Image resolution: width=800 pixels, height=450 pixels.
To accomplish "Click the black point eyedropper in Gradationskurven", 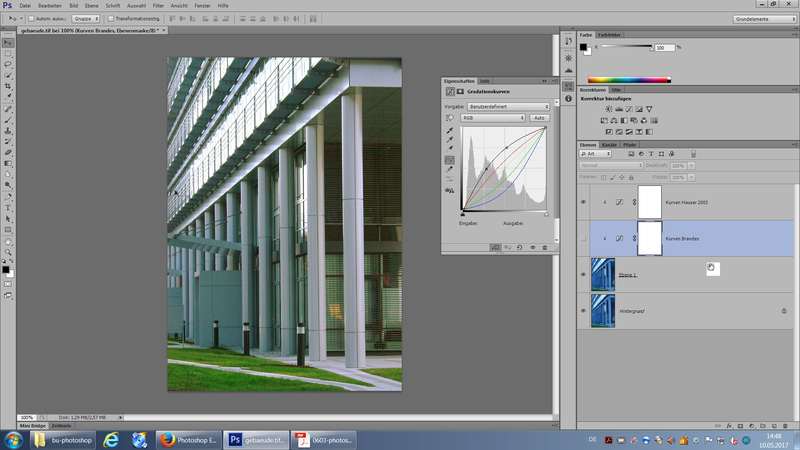I will point(450,130).
